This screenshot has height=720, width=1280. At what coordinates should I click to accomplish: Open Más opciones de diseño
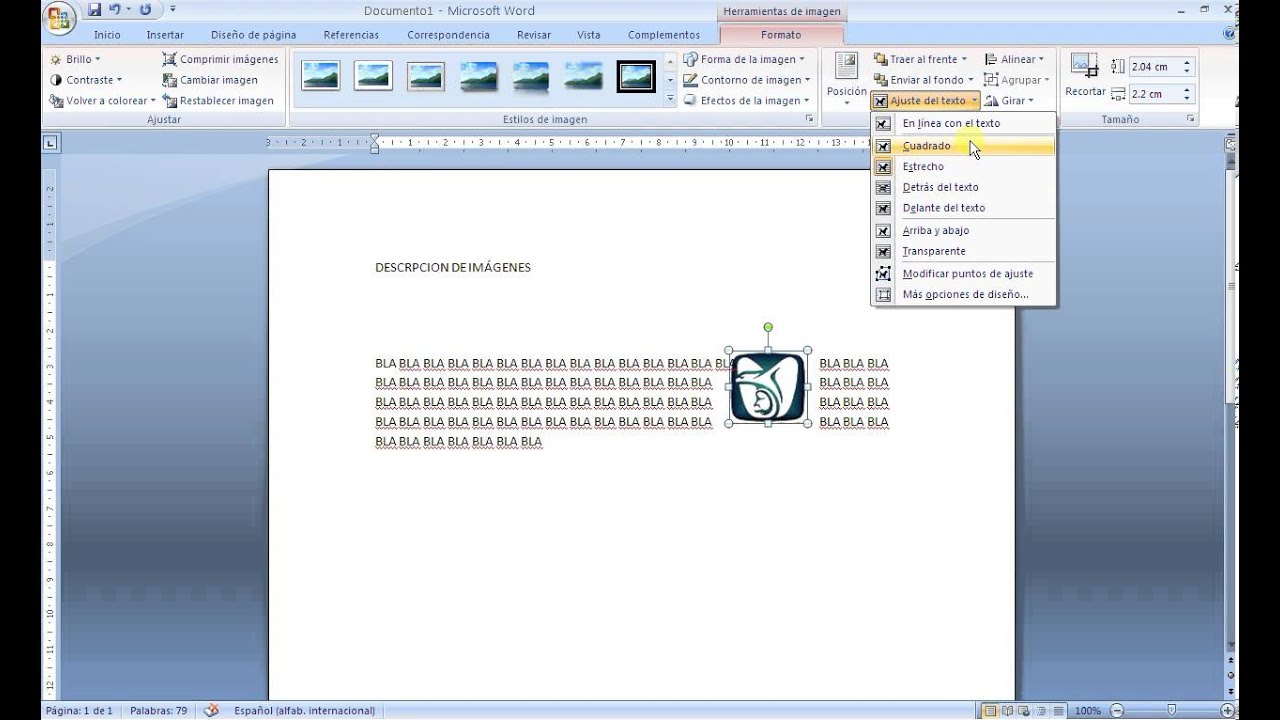coord(964,295)
